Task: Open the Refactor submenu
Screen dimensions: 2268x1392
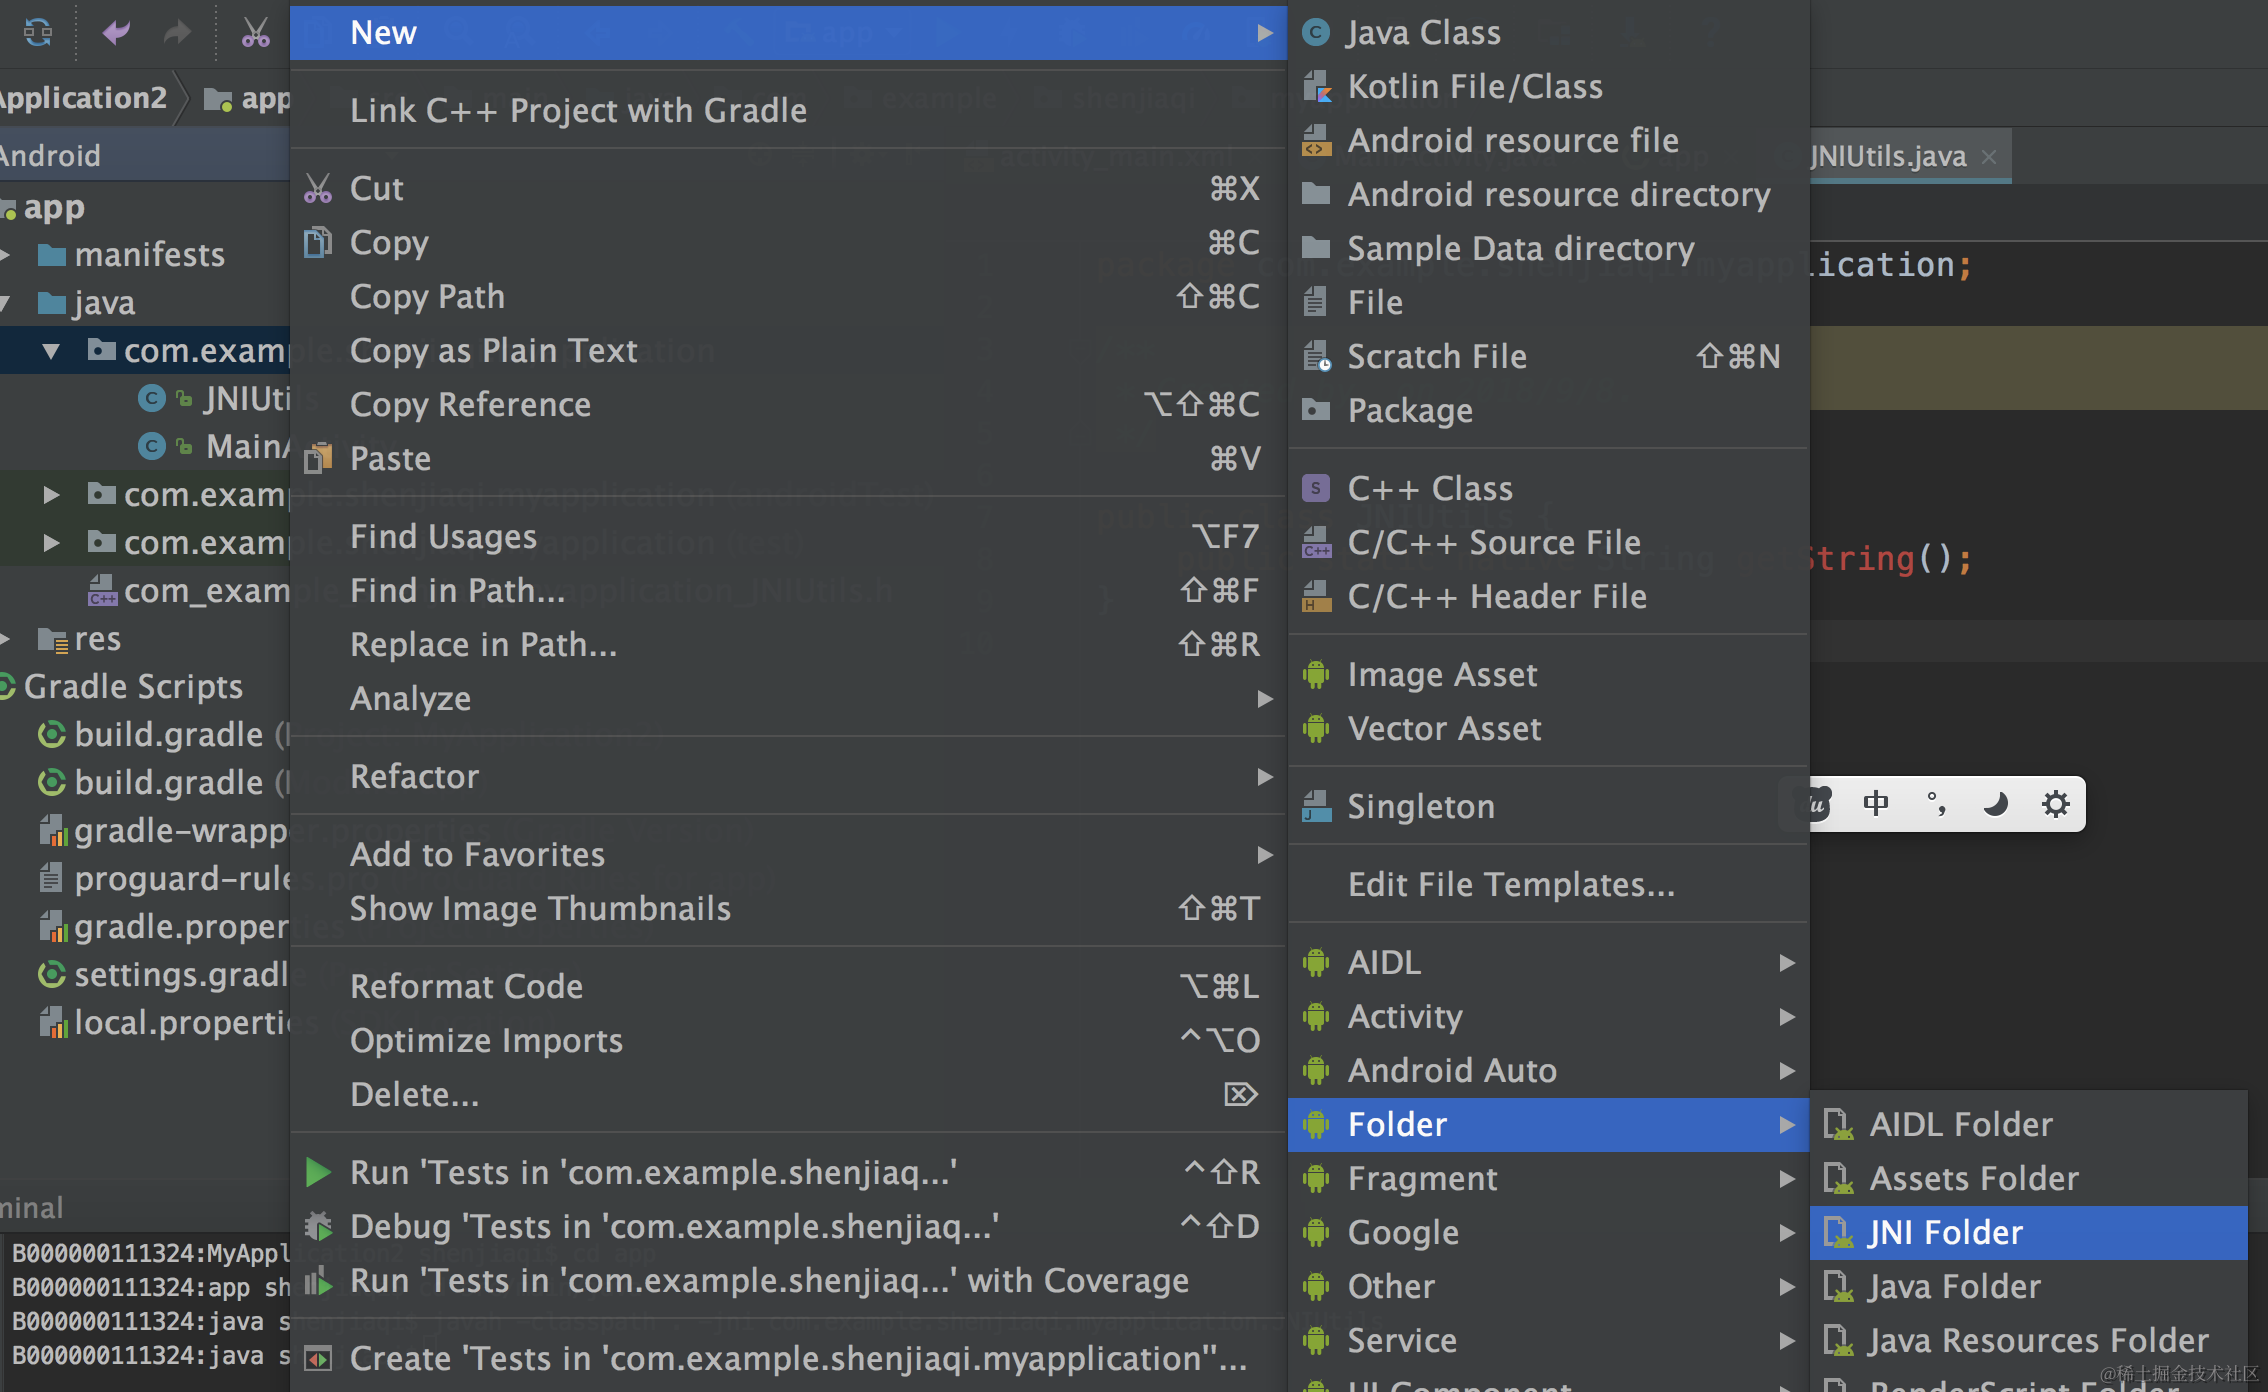Action: coord(414,777)
